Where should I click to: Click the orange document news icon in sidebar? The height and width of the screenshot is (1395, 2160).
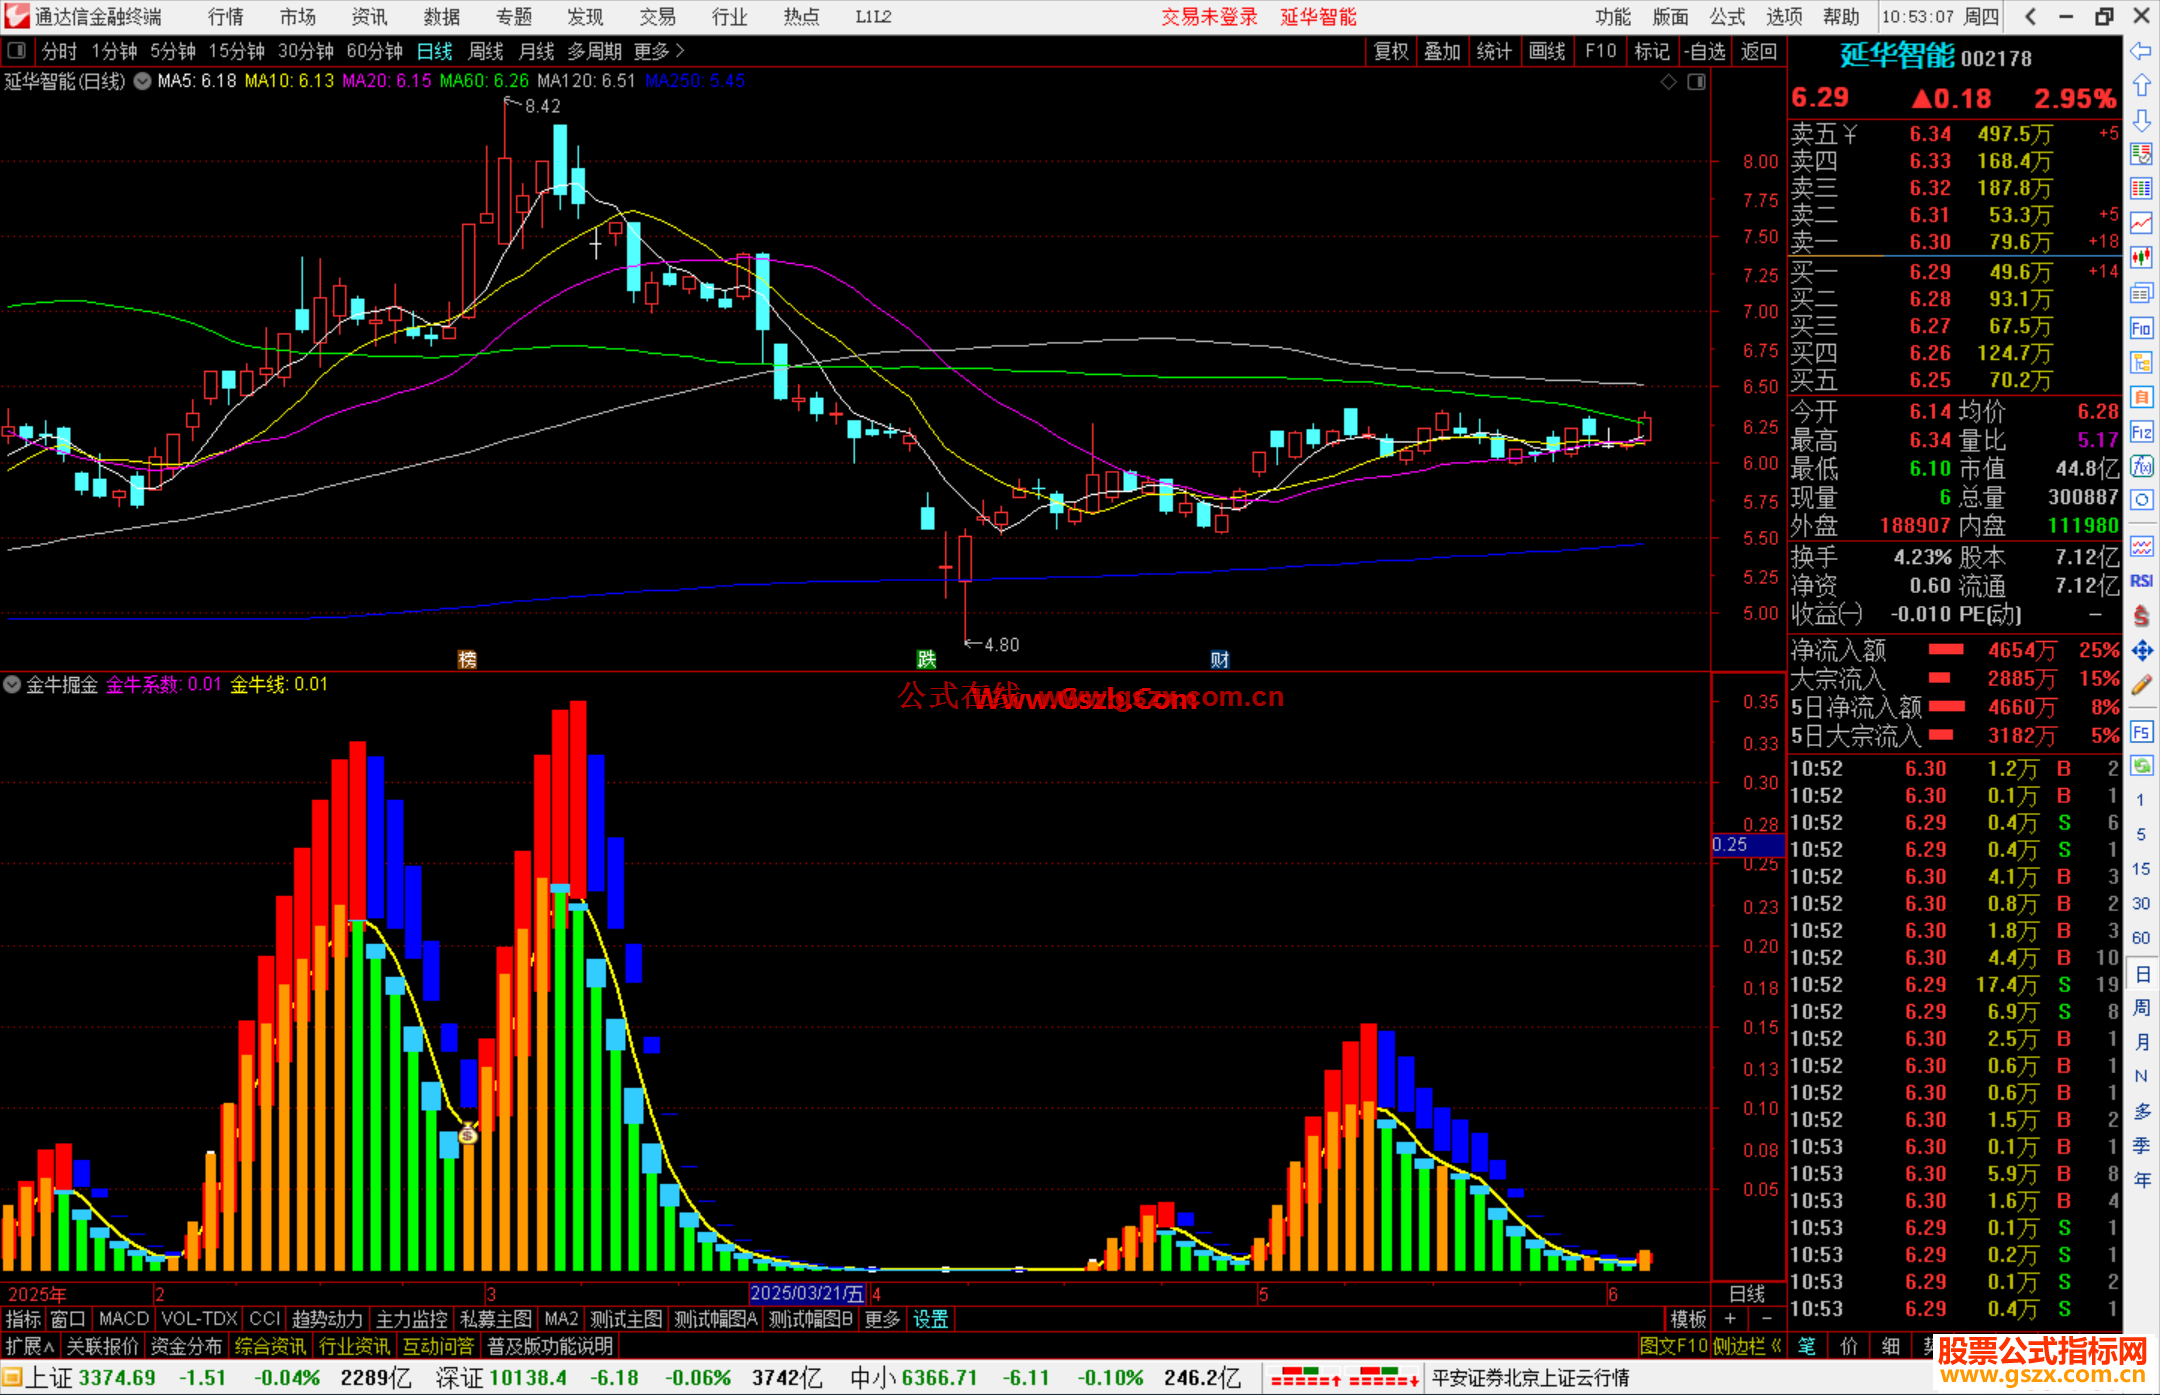click(2141, 397)
